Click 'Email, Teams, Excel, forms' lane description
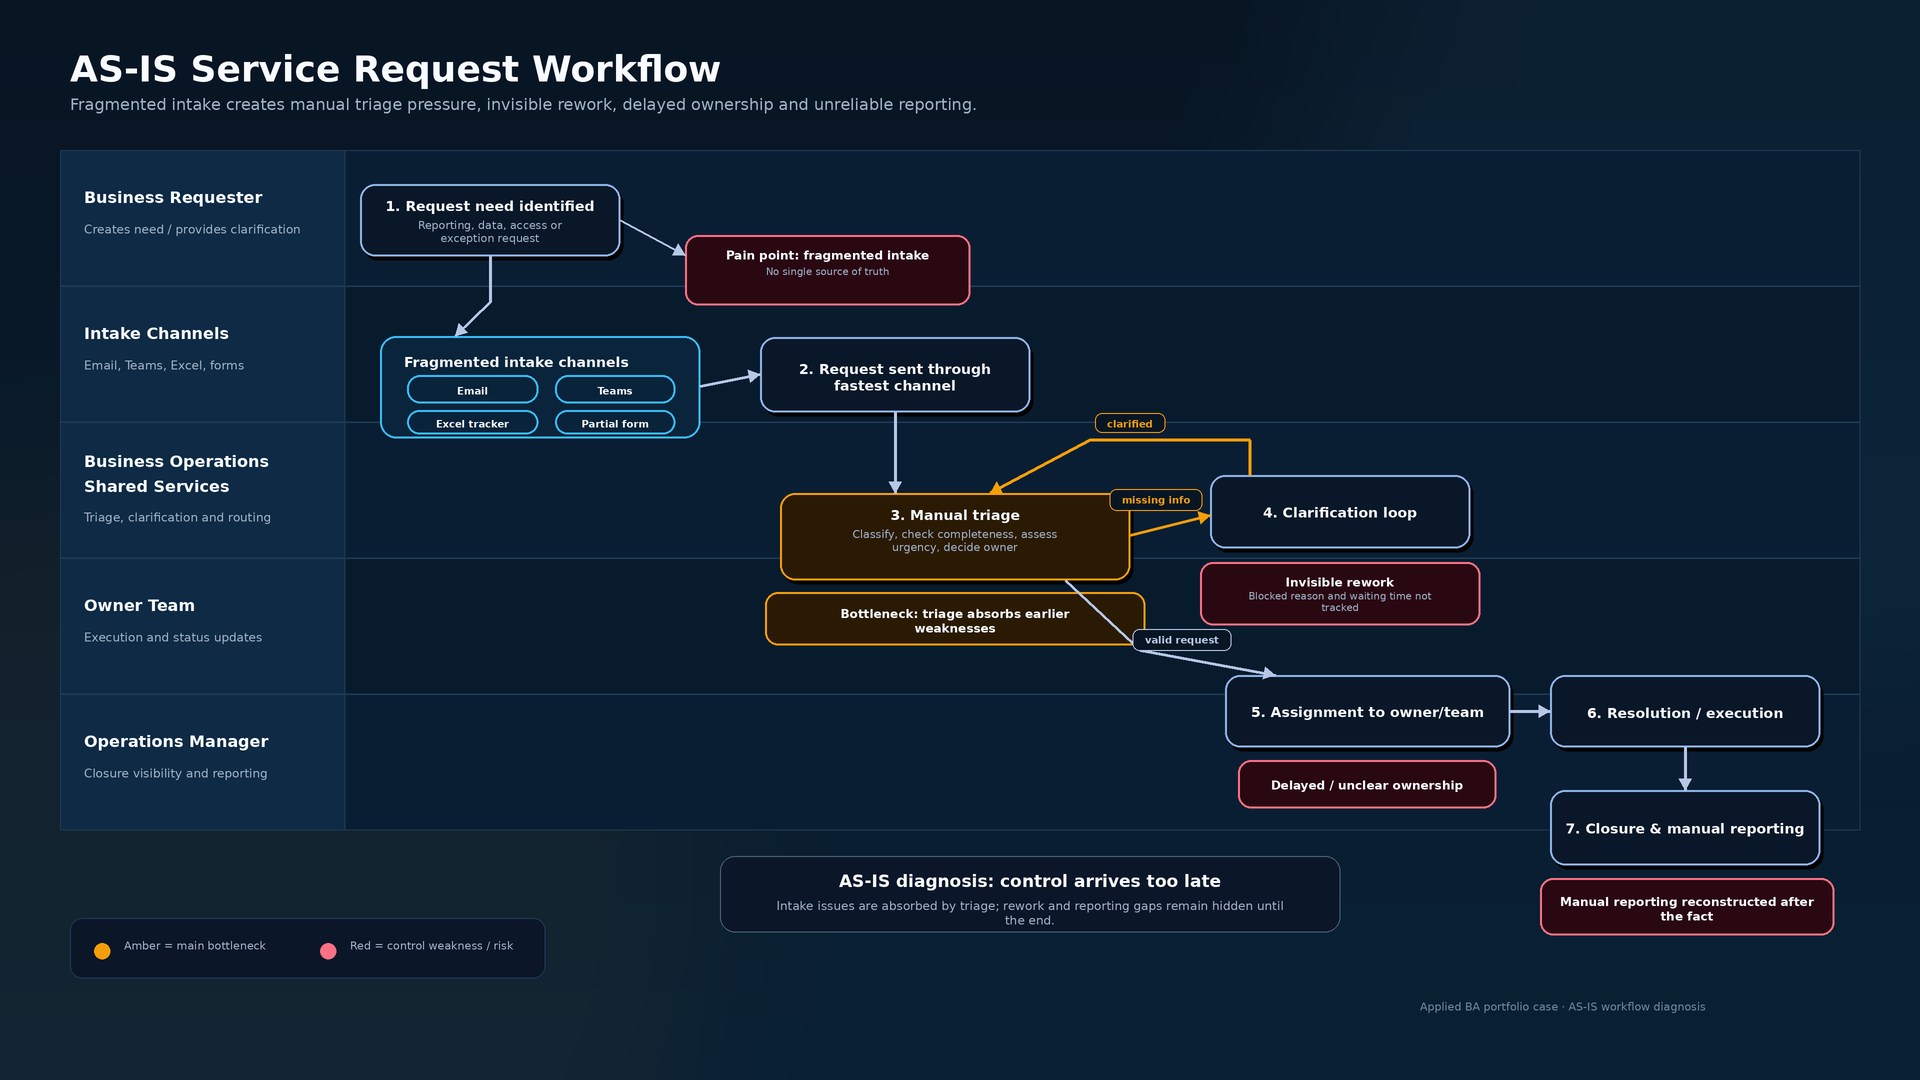Image resolution: width=1920 pixels, height=1080 pixels. (x=164, y=366)
